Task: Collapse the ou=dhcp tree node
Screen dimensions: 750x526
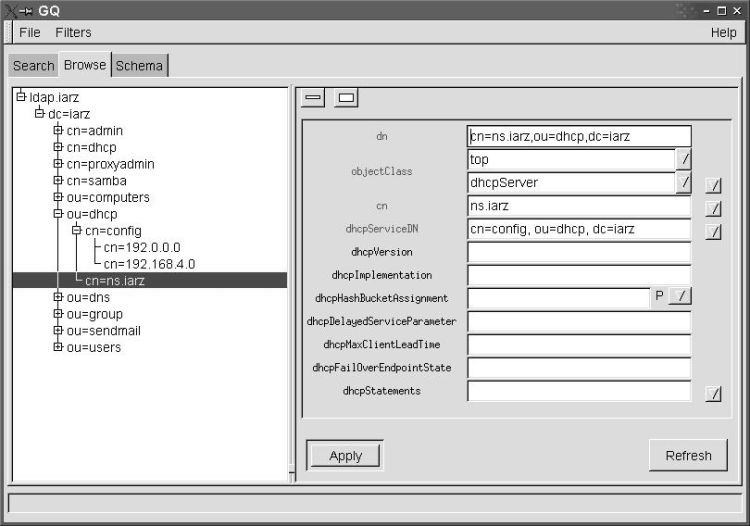Action: 58,214
